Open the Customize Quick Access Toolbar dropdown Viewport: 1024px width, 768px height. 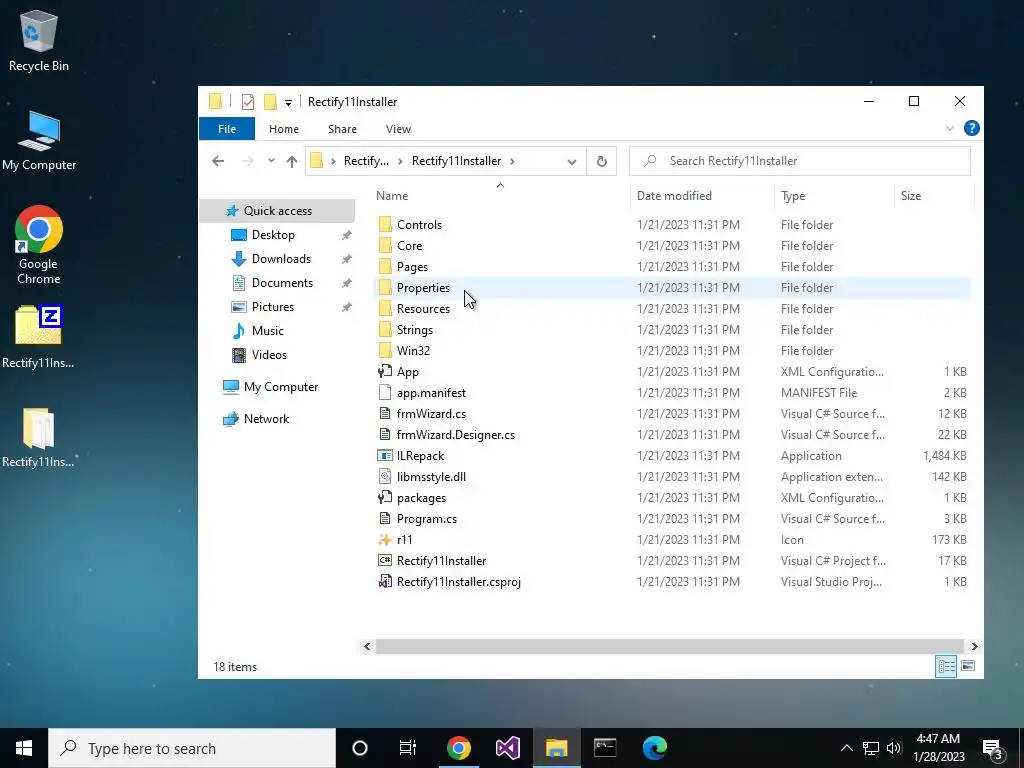[288, 103]
